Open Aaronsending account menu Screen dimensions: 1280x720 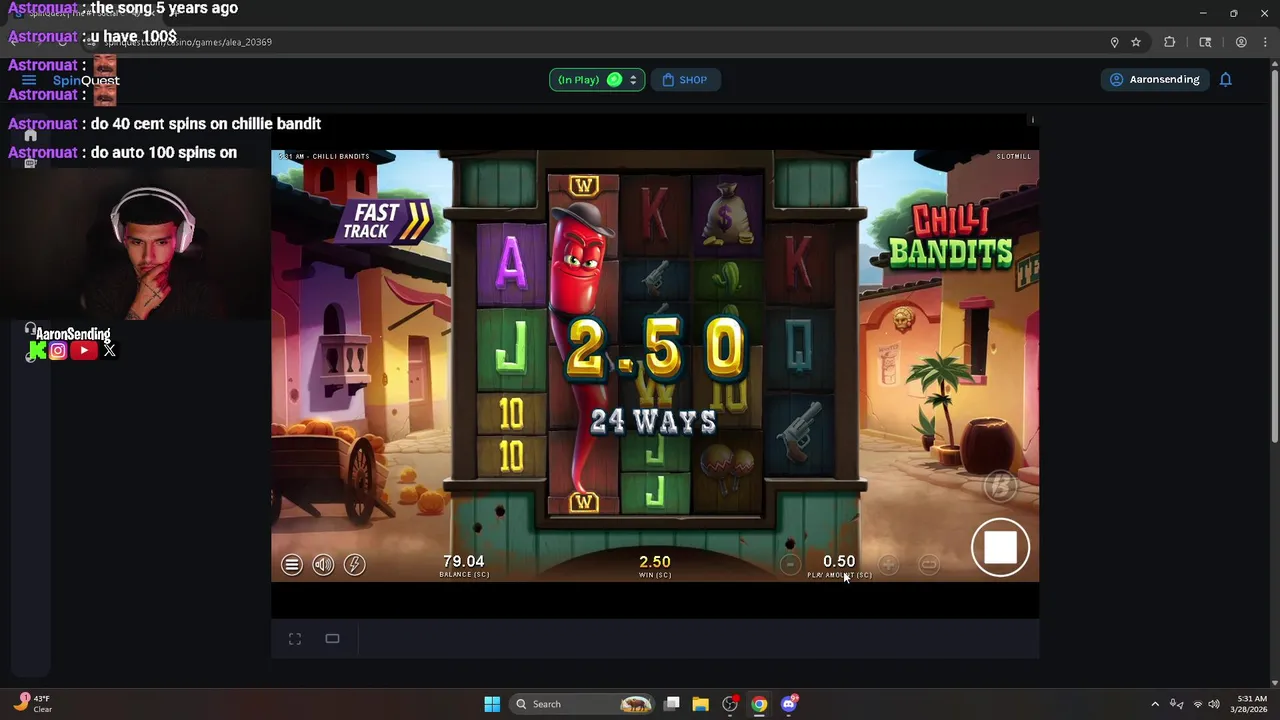click(1154, 80)
